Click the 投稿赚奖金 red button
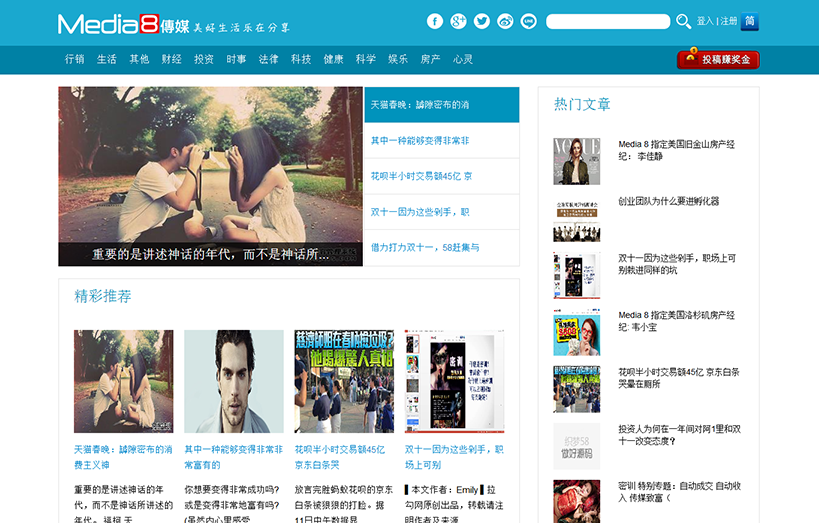 point(718,59)
